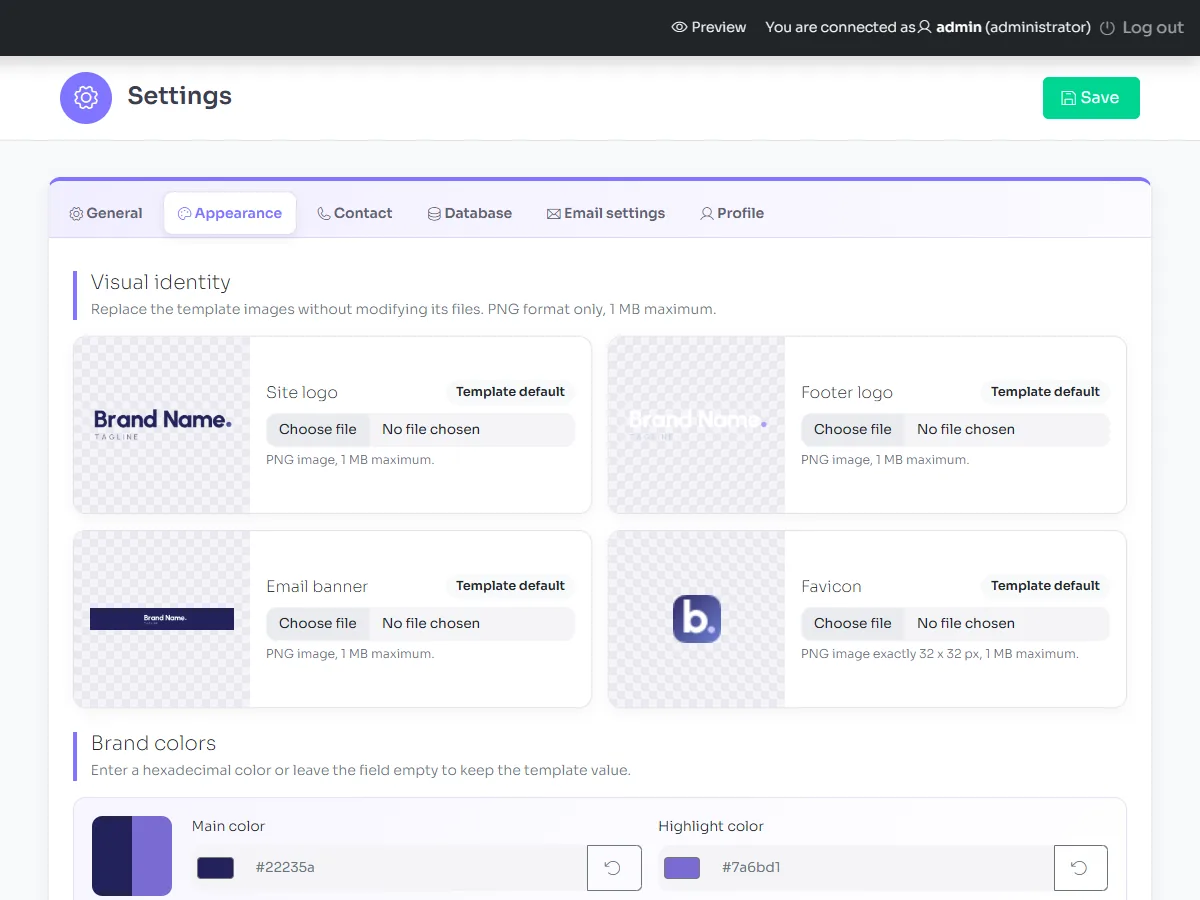Open the Preview link
The height and width of the screenshot is (900, 1200).
tap(709, 27)
